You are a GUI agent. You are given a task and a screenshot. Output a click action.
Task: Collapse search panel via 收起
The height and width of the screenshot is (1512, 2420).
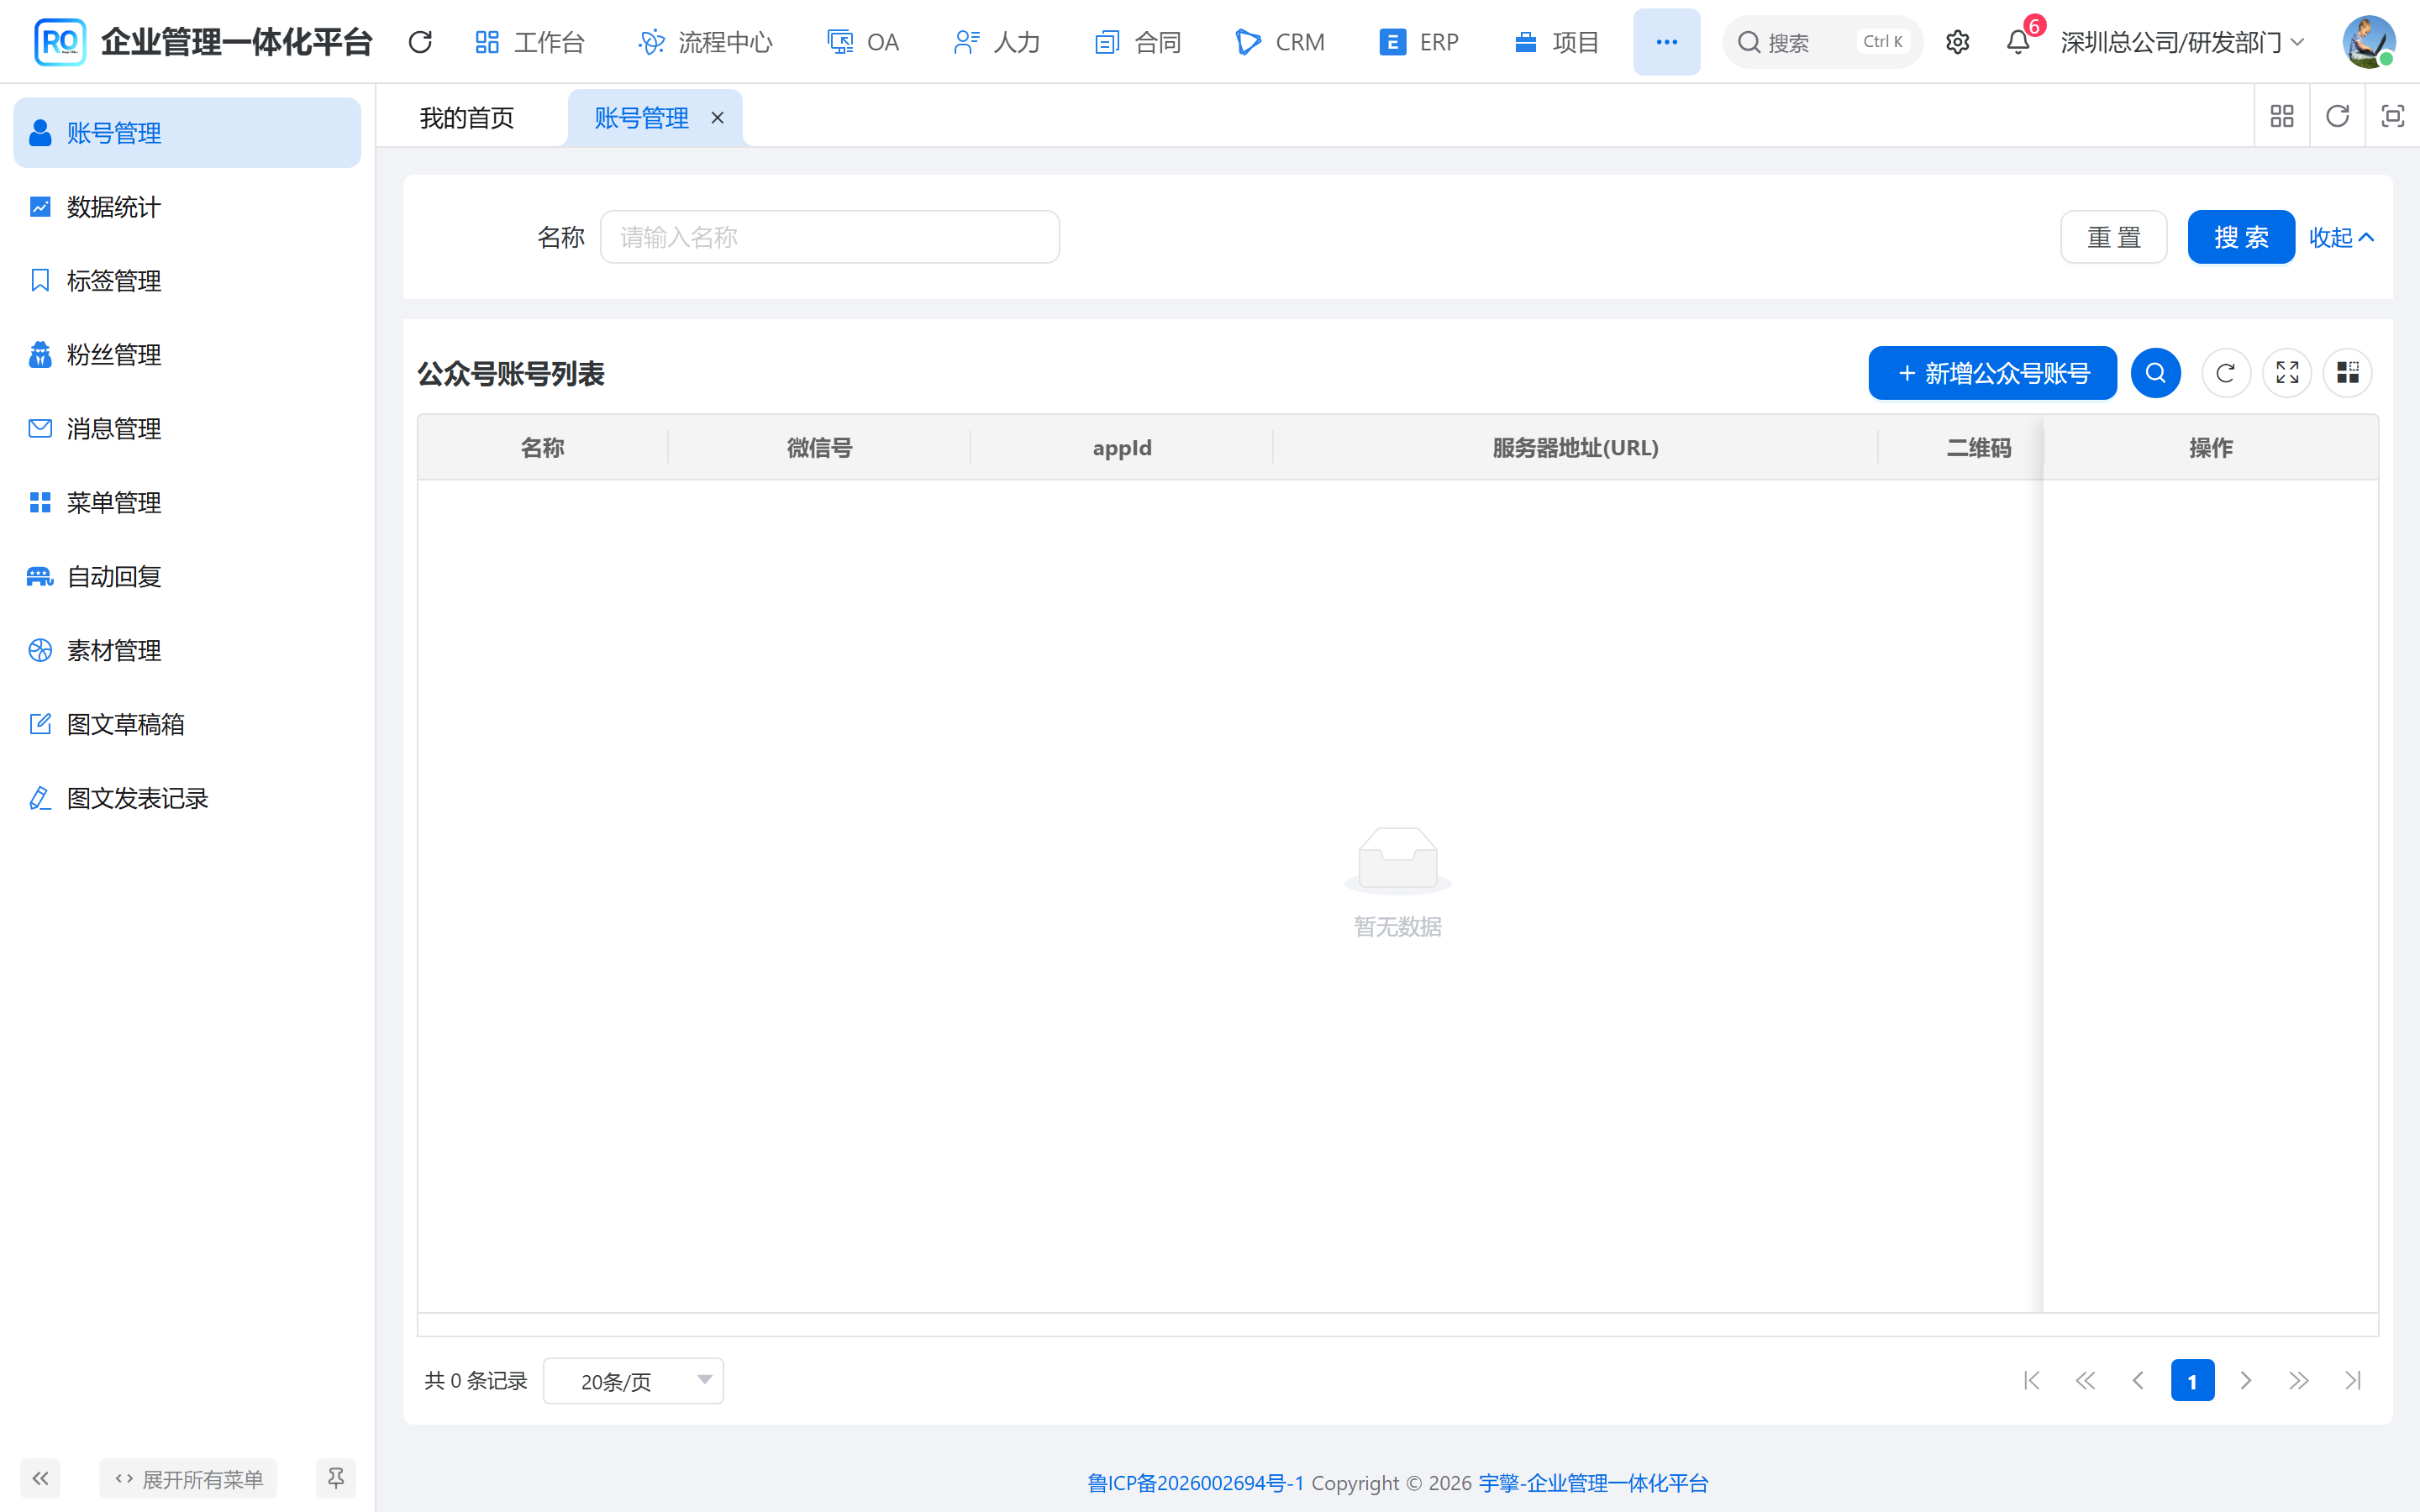pyautogui.click(x=2341, y=237)
